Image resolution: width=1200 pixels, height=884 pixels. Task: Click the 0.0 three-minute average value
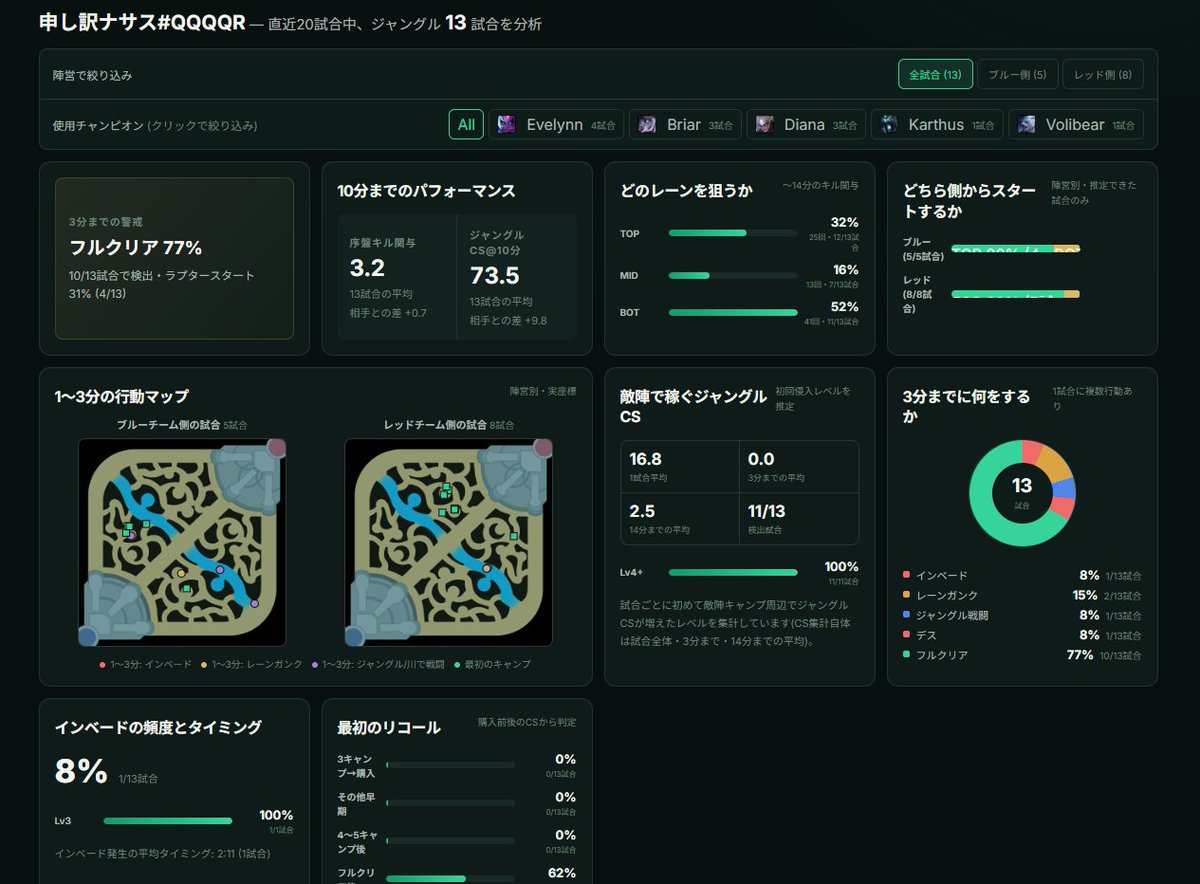click(x=761, y=459)
